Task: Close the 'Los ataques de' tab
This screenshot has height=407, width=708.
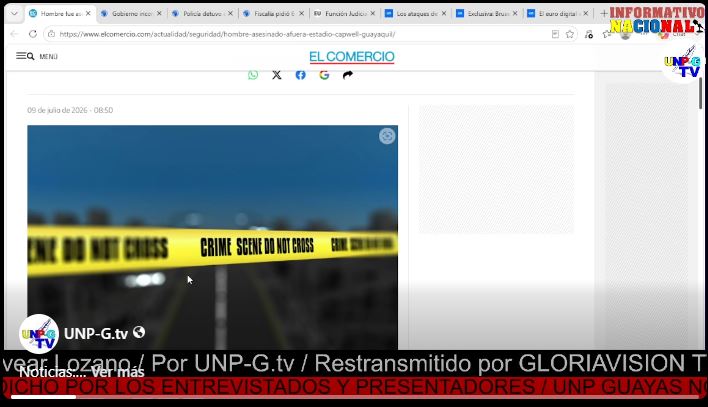Action: click(444, 14)
